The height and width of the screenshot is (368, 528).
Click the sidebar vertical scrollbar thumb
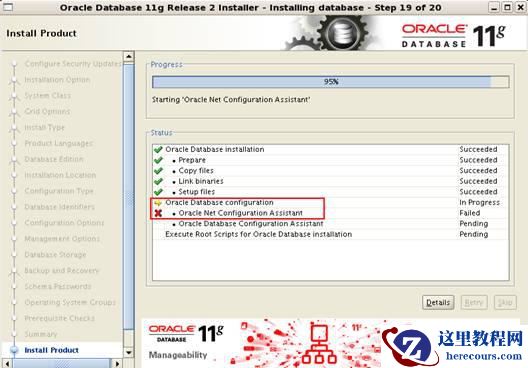tap(129, 197)
